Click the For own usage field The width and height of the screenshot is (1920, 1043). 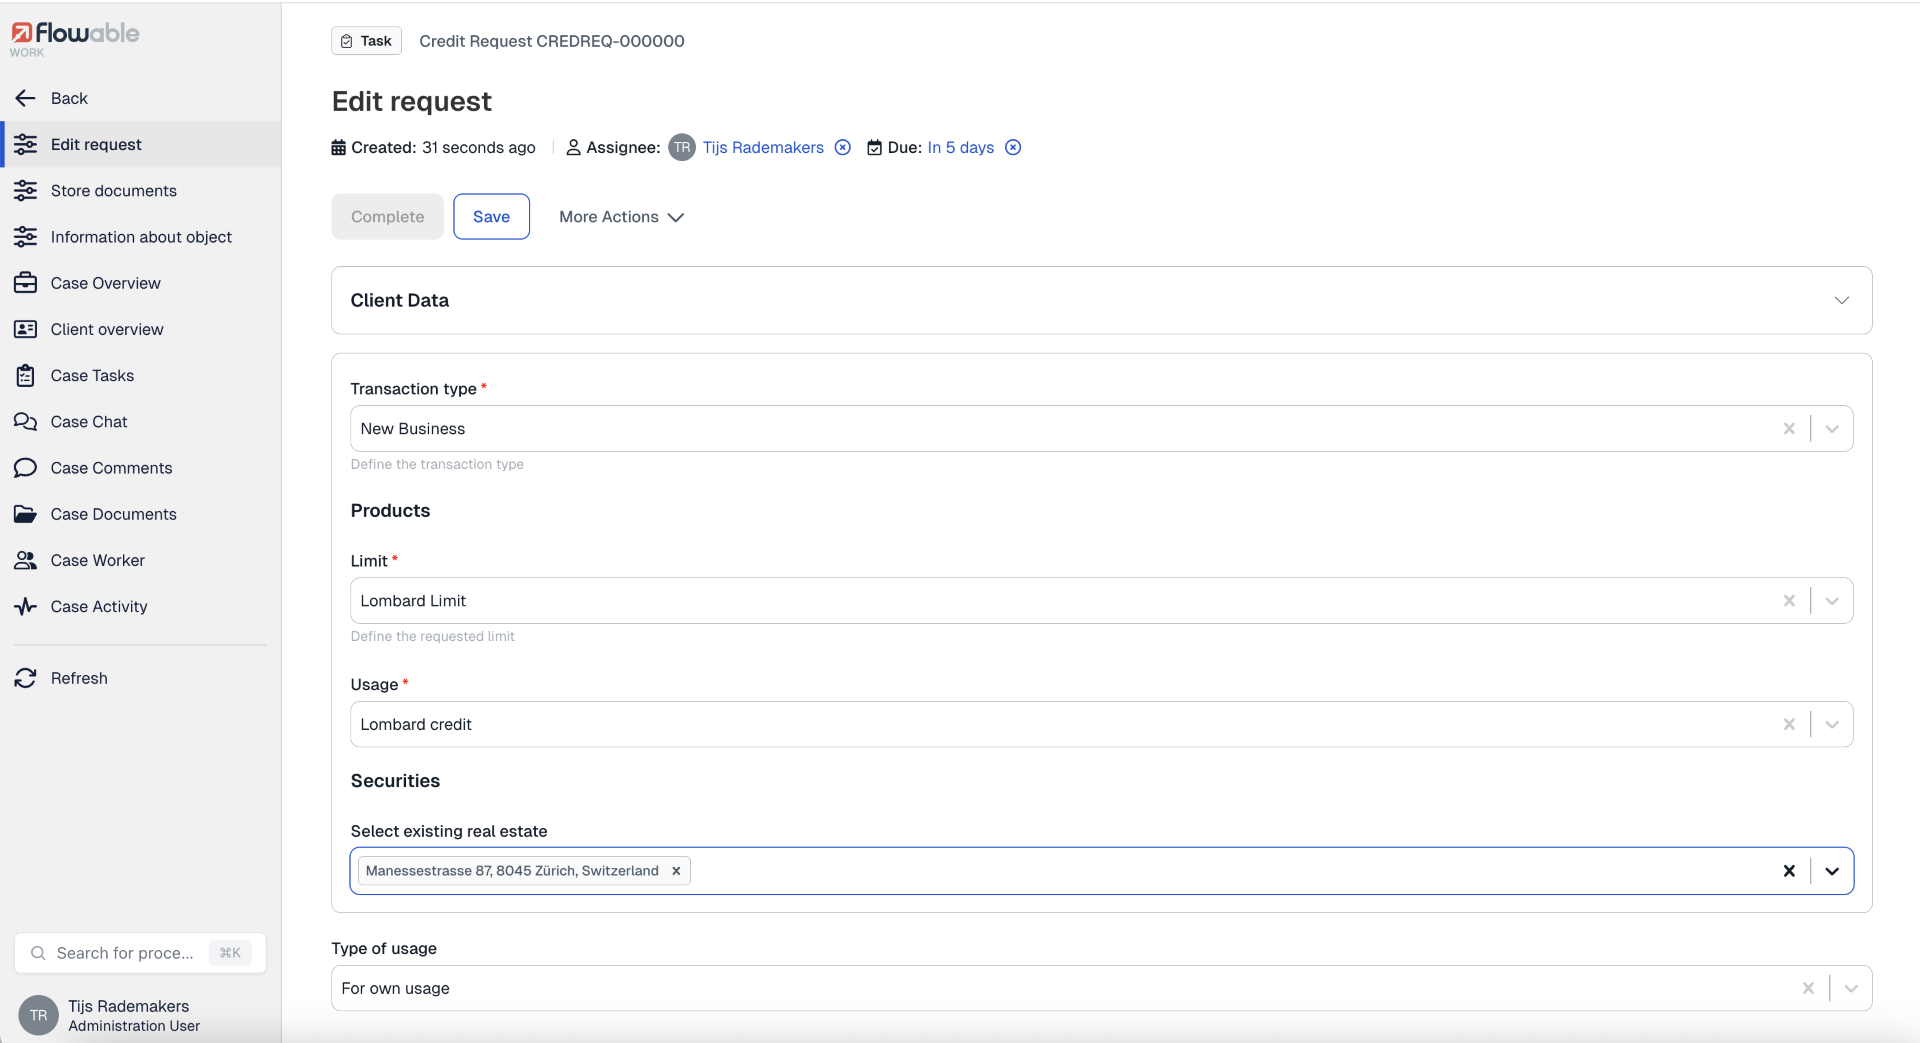(x=1101, y=989)
